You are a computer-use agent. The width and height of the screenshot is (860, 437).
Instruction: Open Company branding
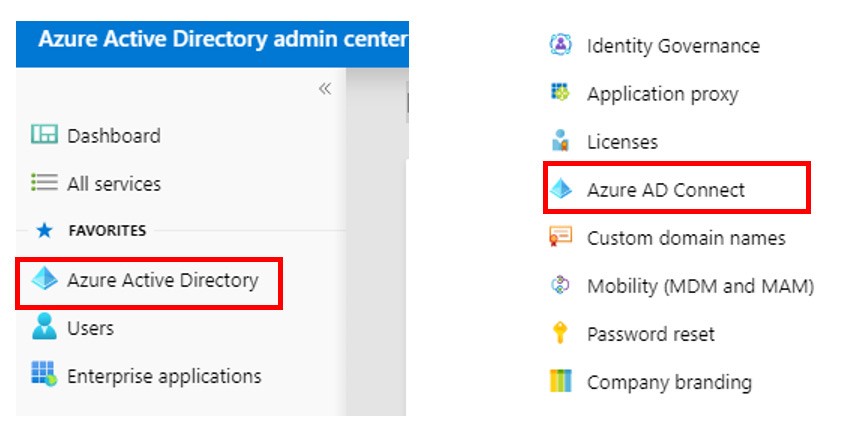click(669, 382)
